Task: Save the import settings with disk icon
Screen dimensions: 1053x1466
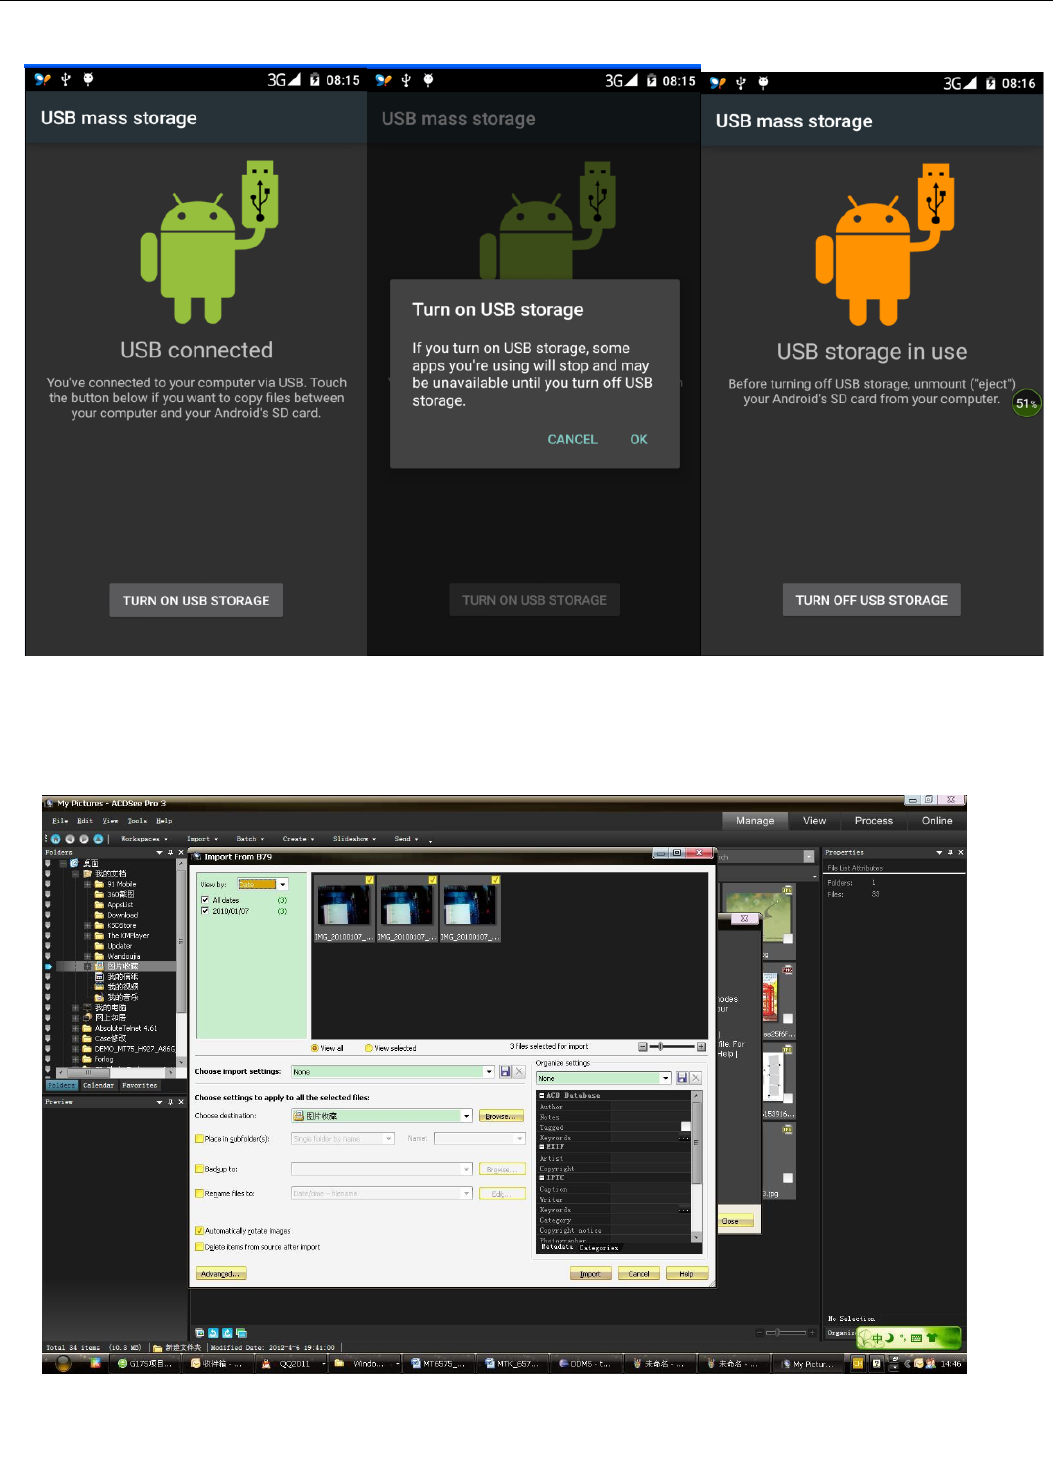Action: (x=505, y=1071)
